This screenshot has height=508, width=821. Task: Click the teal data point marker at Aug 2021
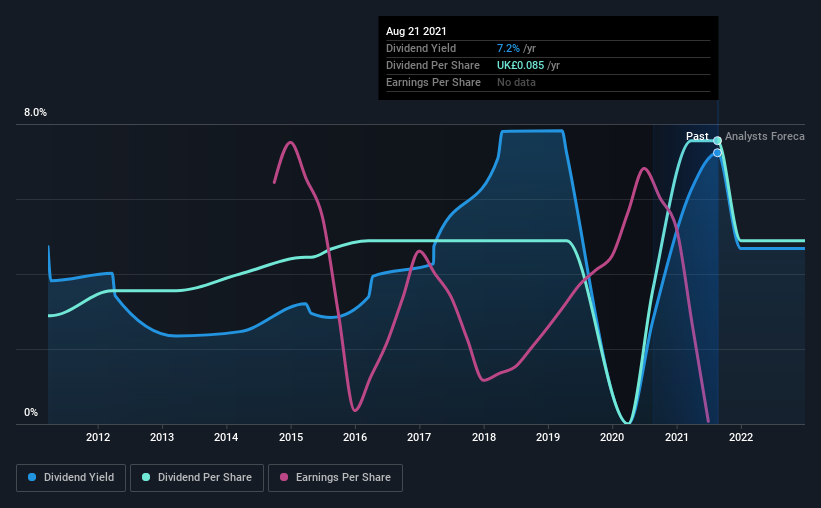click(x=717, y=140)
